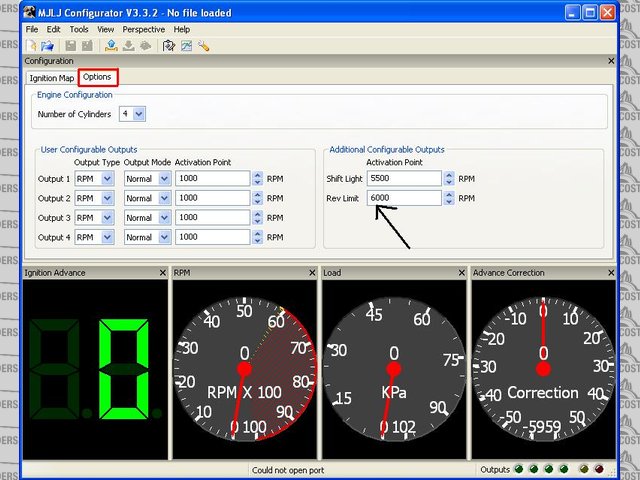The width and height of the screenshot is (640, 480).
Task: Close the Advance Correction panel
Action: pyautogui.click(x=610, y=272)
